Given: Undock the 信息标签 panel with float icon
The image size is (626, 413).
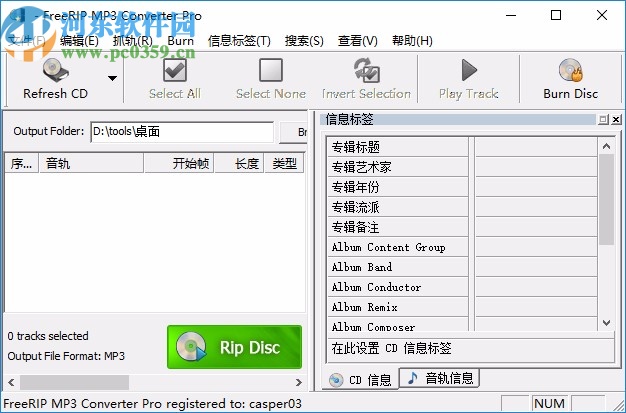Looking at the screenshot, I should tap(603, 119).
